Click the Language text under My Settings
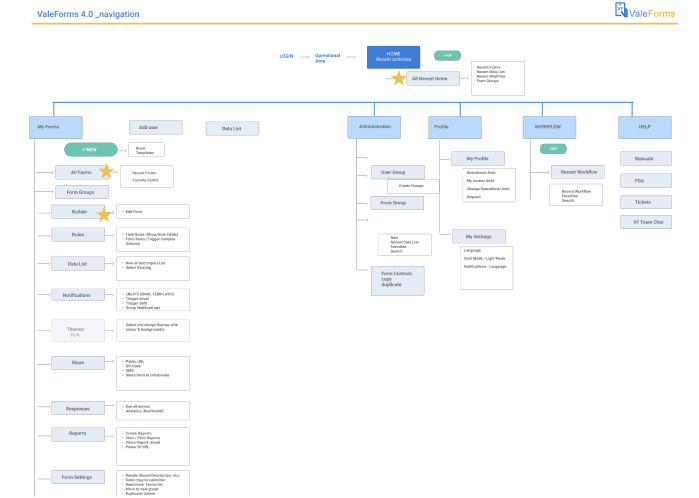This screenshot has width=699, height=498. click(x=472, y=250)
